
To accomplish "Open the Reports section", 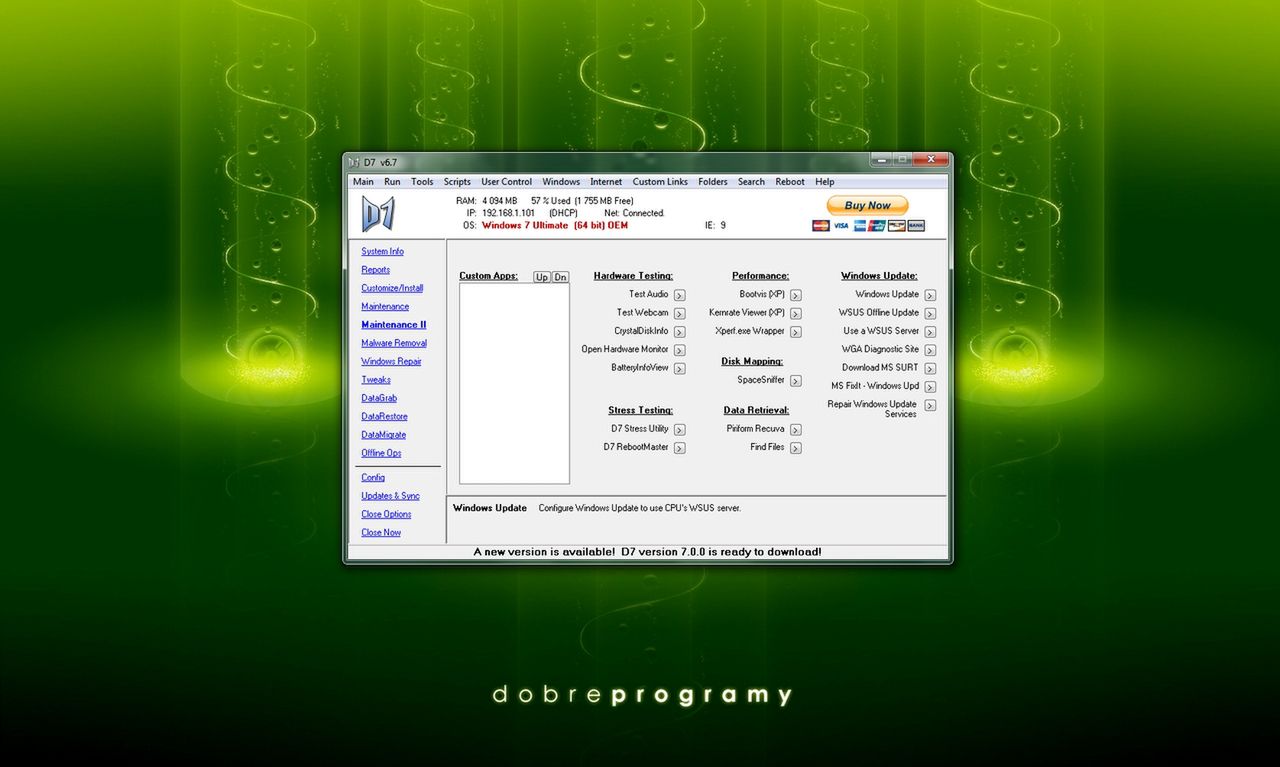I will click(376, 270).
